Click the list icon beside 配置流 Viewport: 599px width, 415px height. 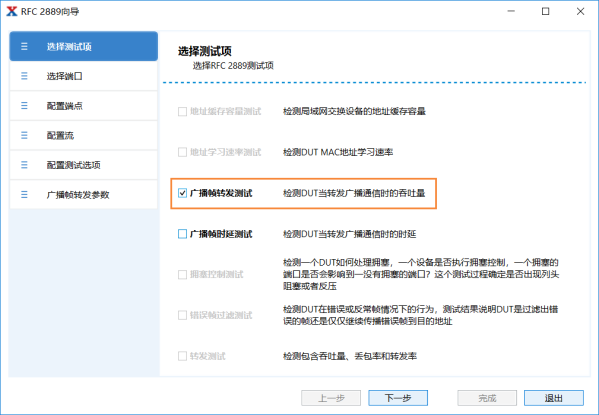tap(24, 135)
